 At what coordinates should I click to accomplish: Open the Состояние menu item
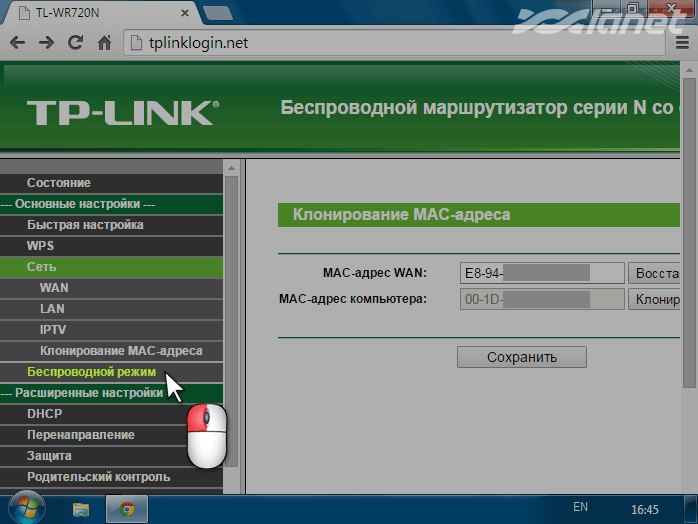click(x=59, y=183)
